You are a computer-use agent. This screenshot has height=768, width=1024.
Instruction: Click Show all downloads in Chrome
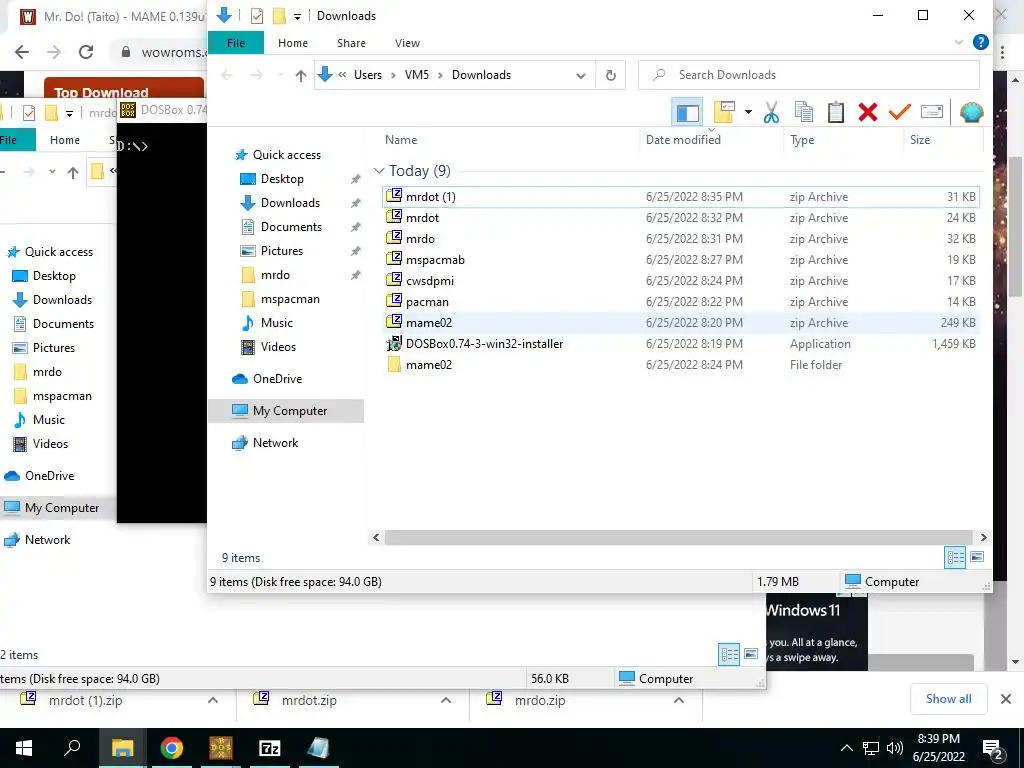(948, 699)
